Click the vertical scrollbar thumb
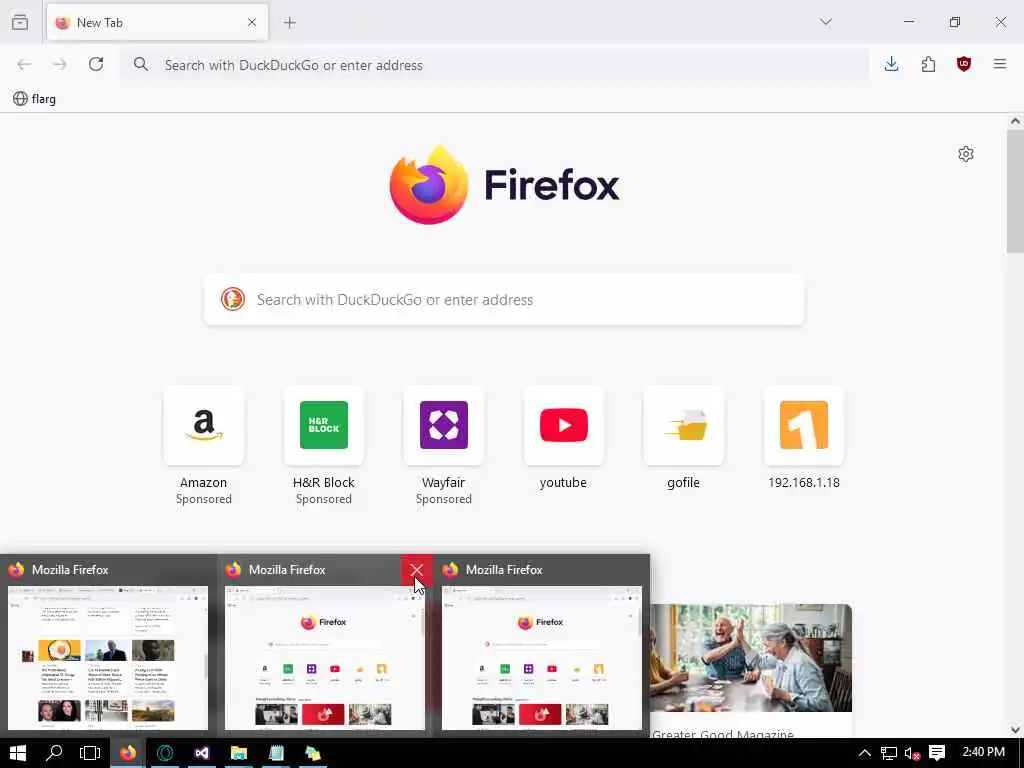 (x=1015, y=191)
